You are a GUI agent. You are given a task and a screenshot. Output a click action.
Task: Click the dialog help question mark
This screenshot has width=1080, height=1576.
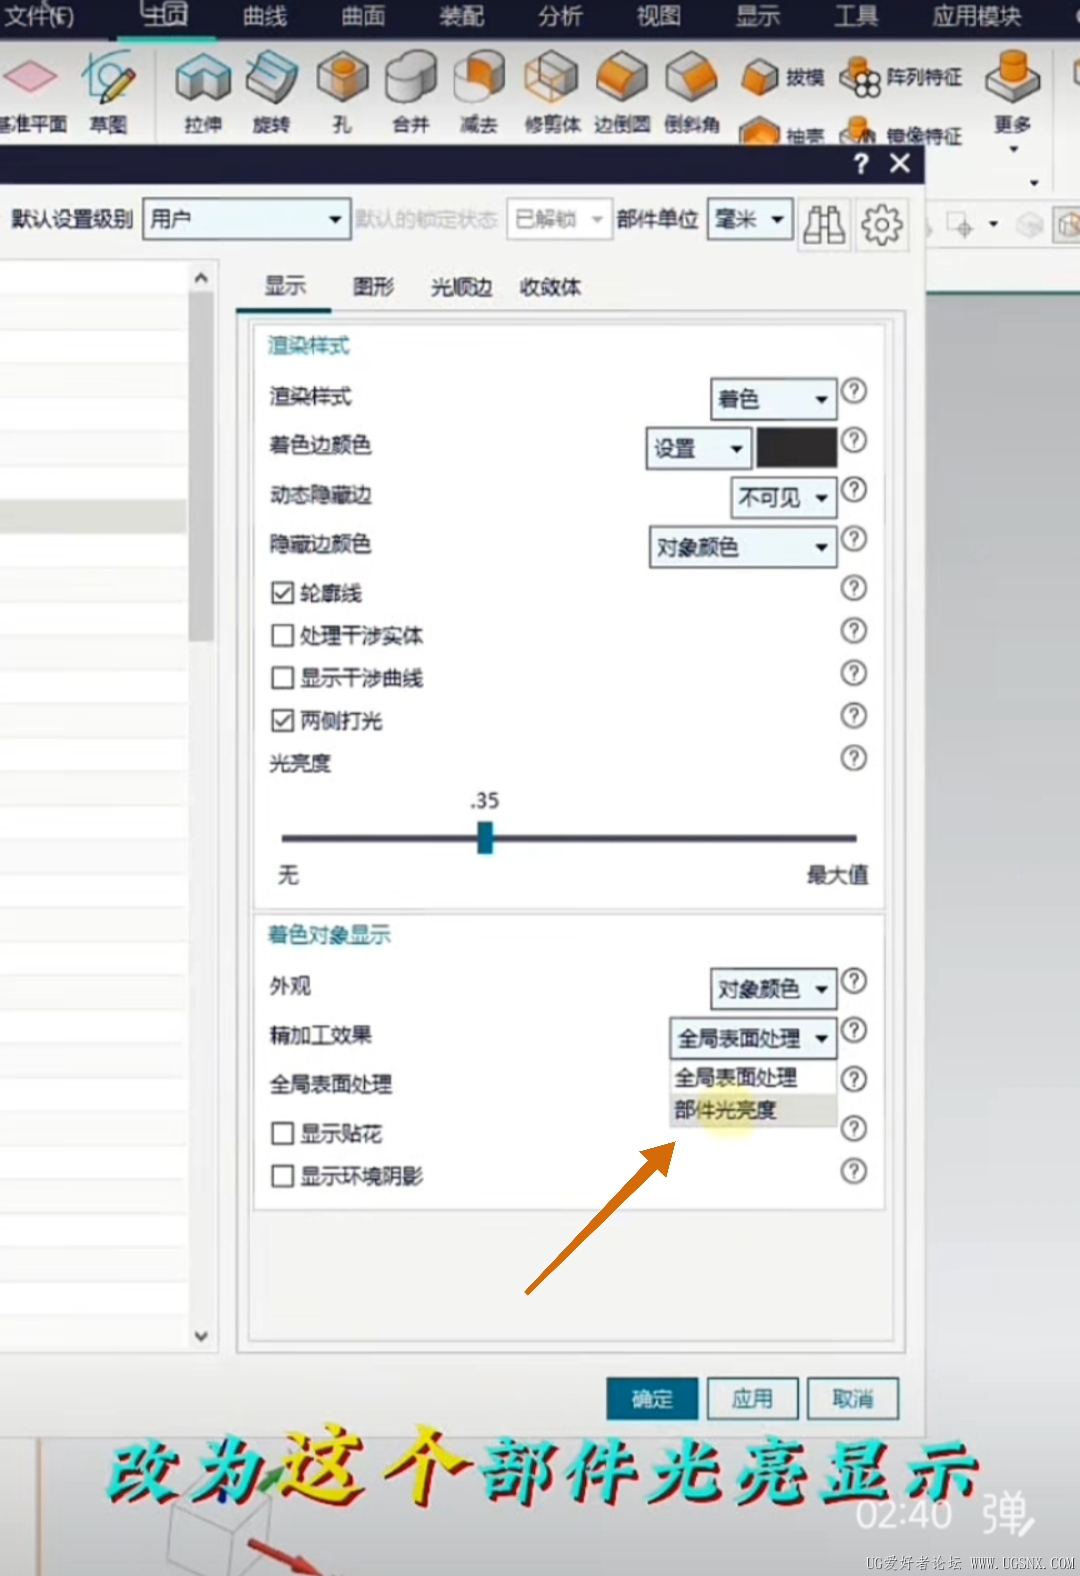point(861,164)
